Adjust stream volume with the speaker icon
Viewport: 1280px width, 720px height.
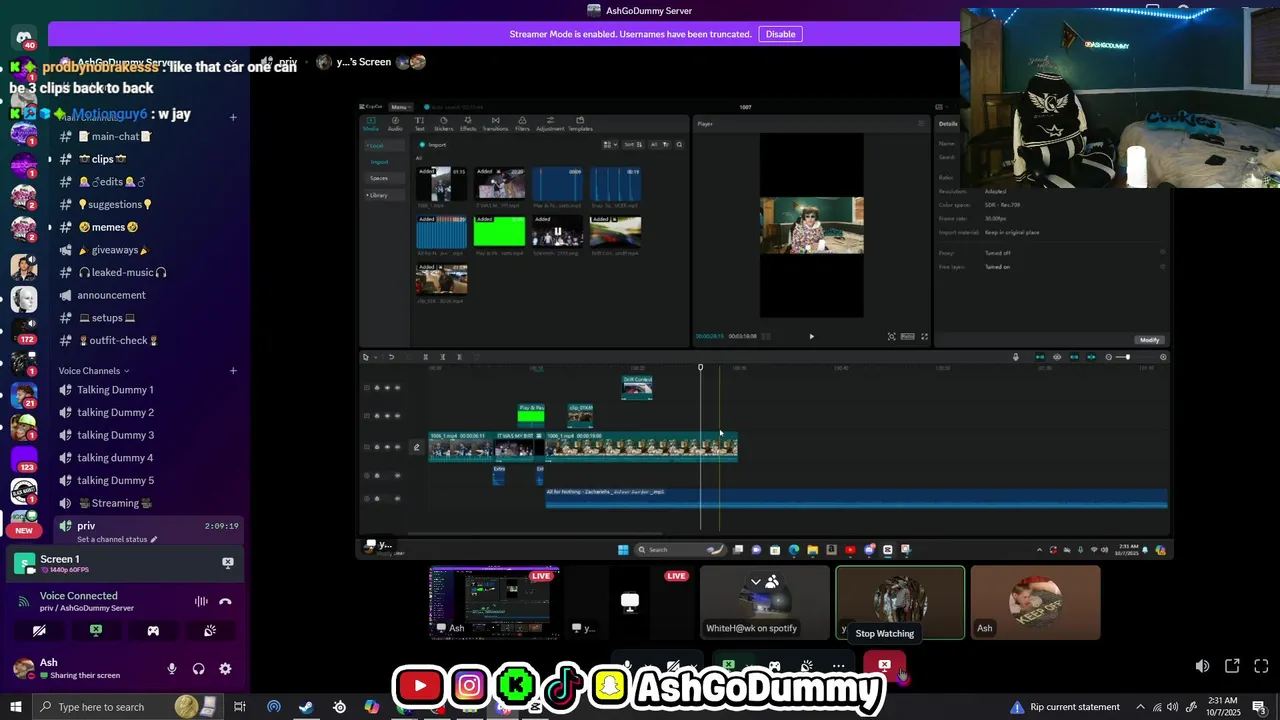[1202, 666]
